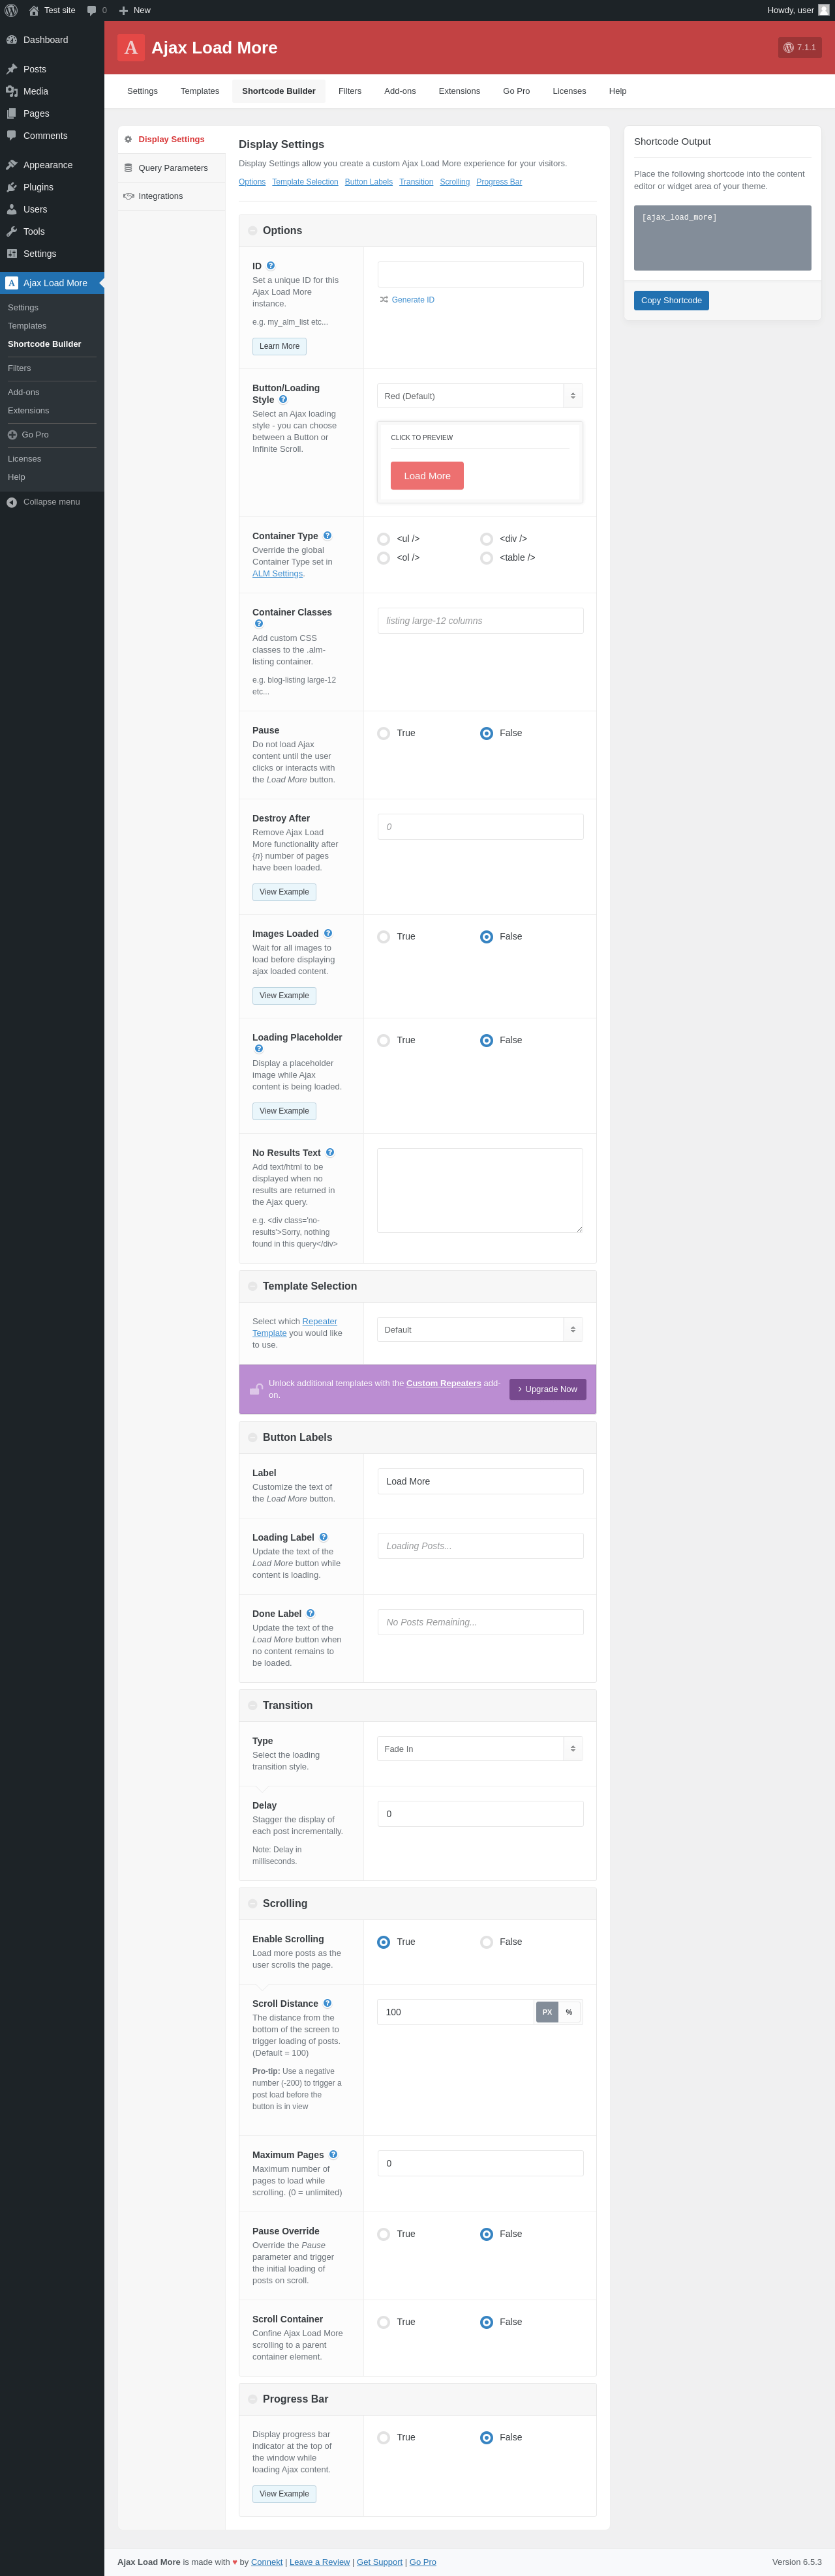Open the Transition Type dropdown
This screenshot has height=2576, width=835.
pos(480,1749)
